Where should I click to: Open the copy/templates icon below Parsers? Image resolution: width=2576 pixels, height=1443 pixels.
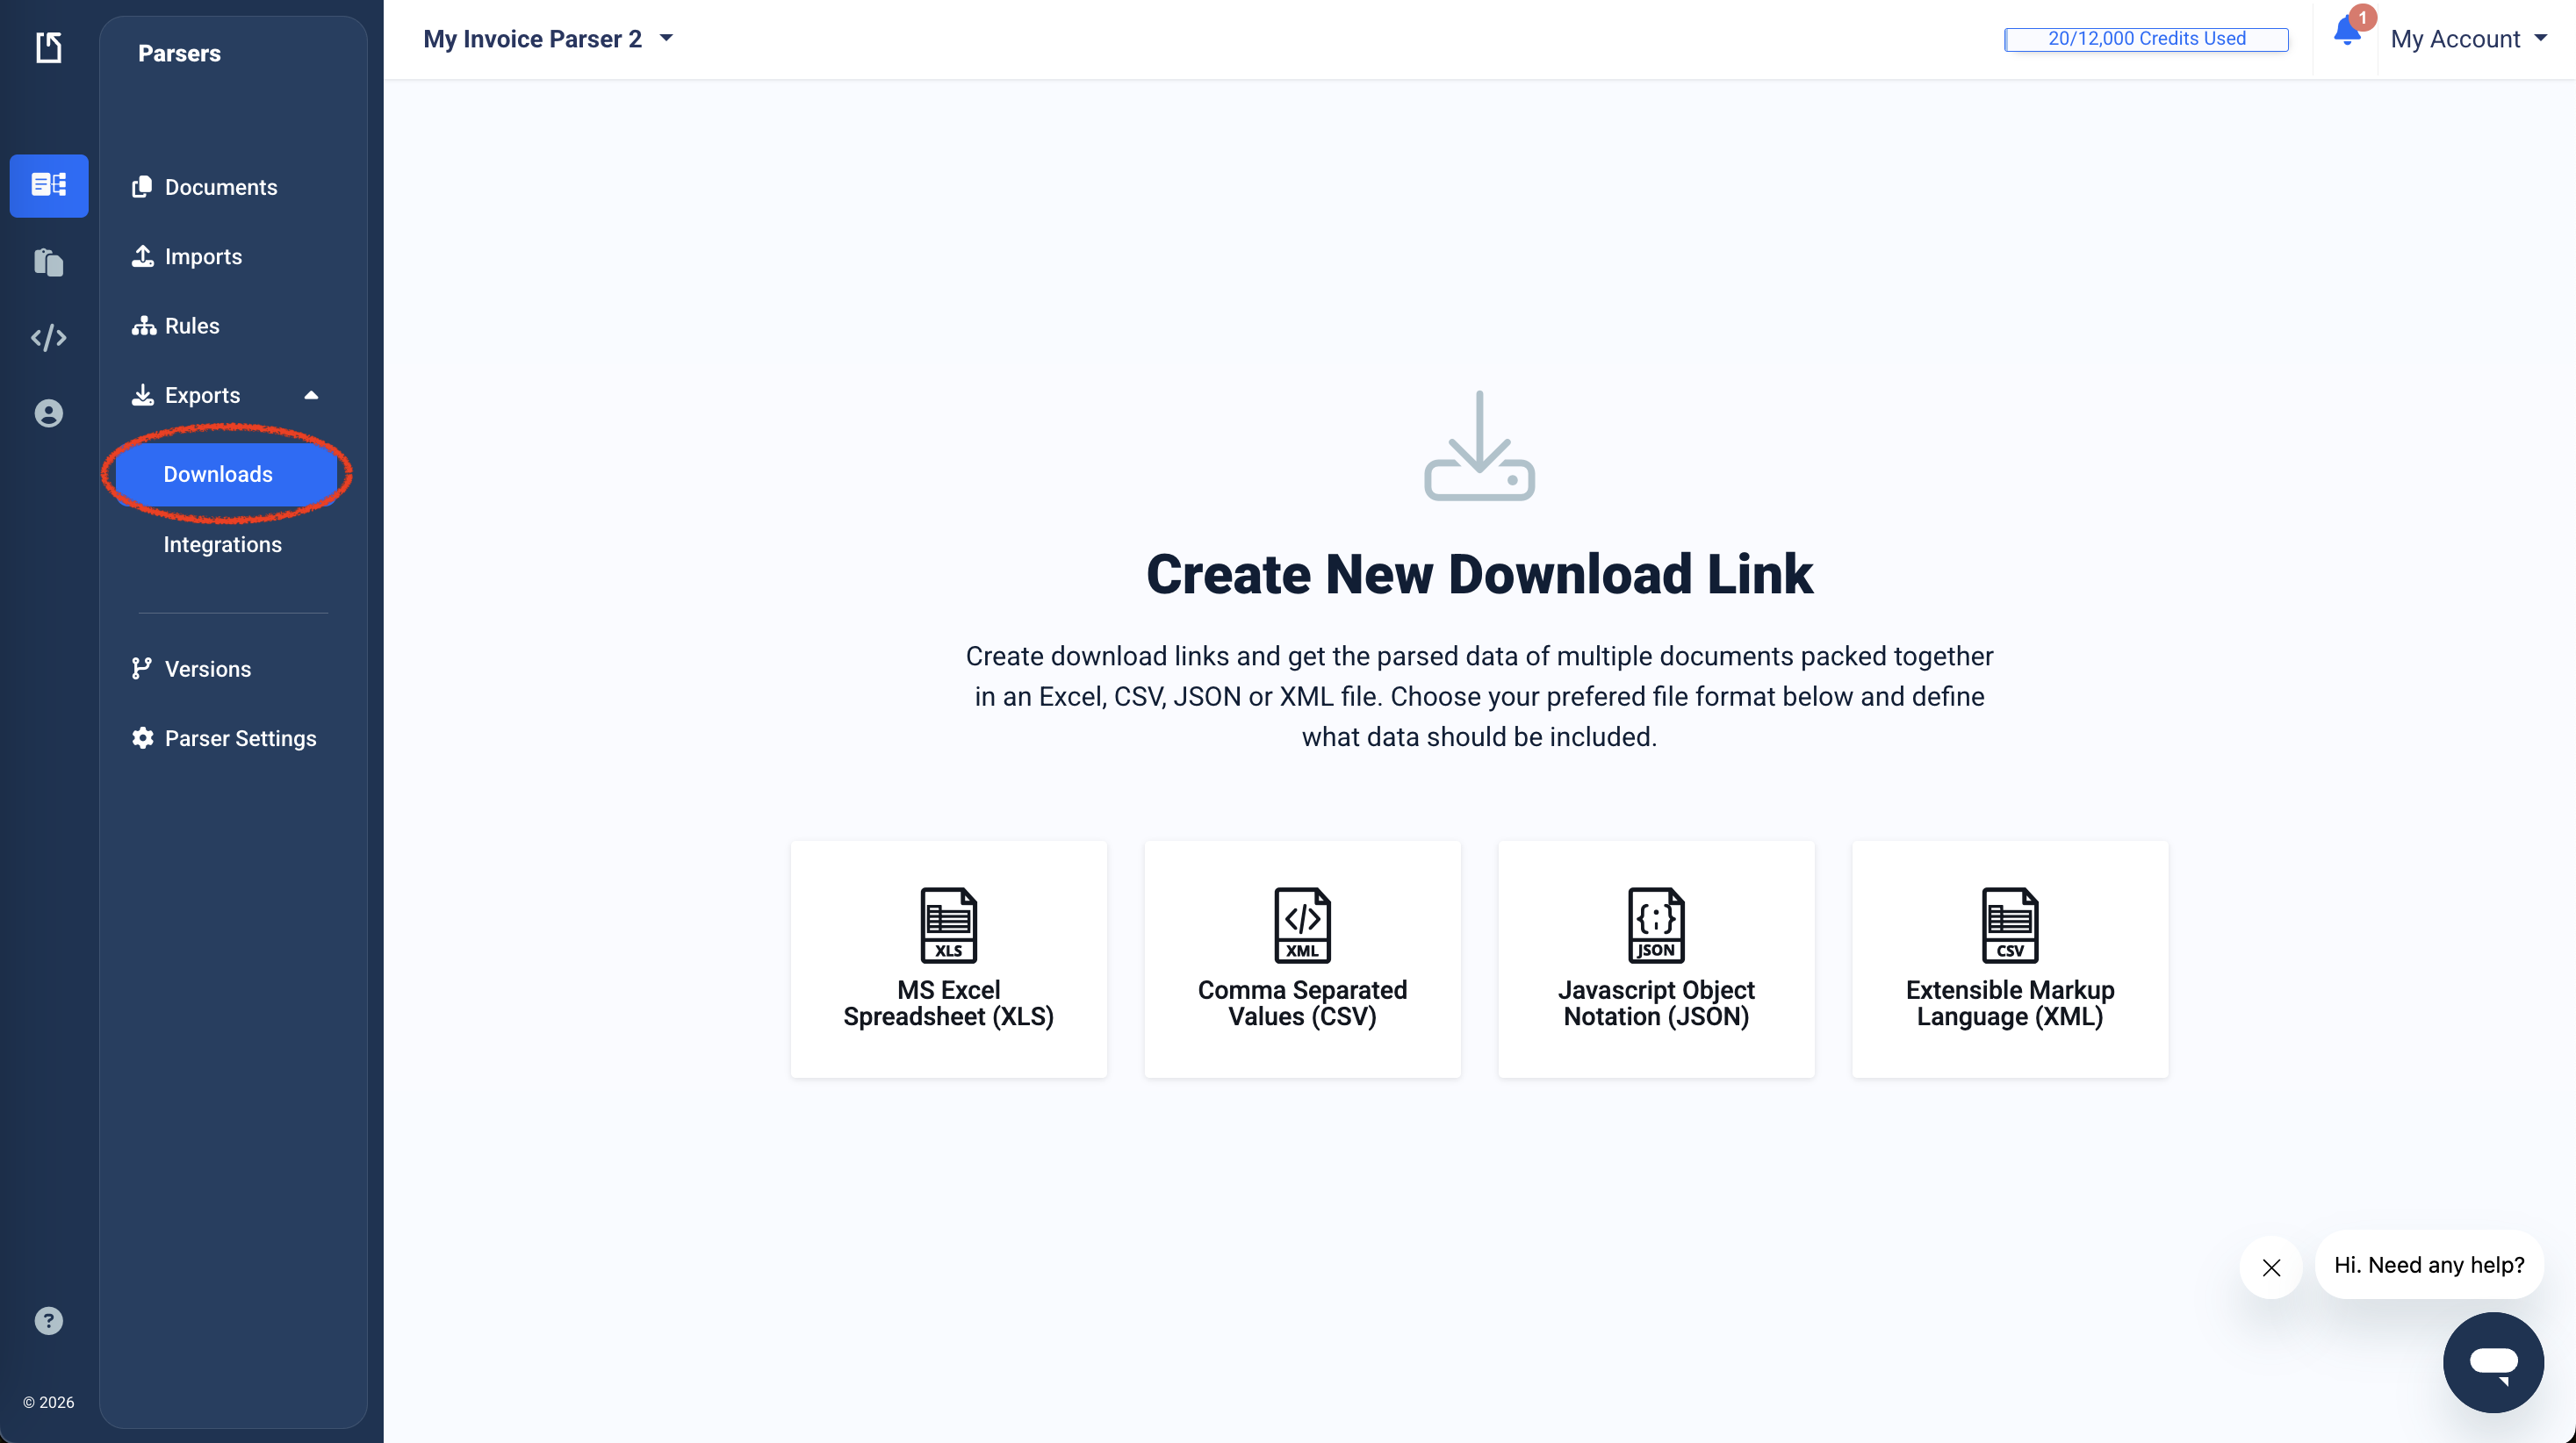click(48, 262)
